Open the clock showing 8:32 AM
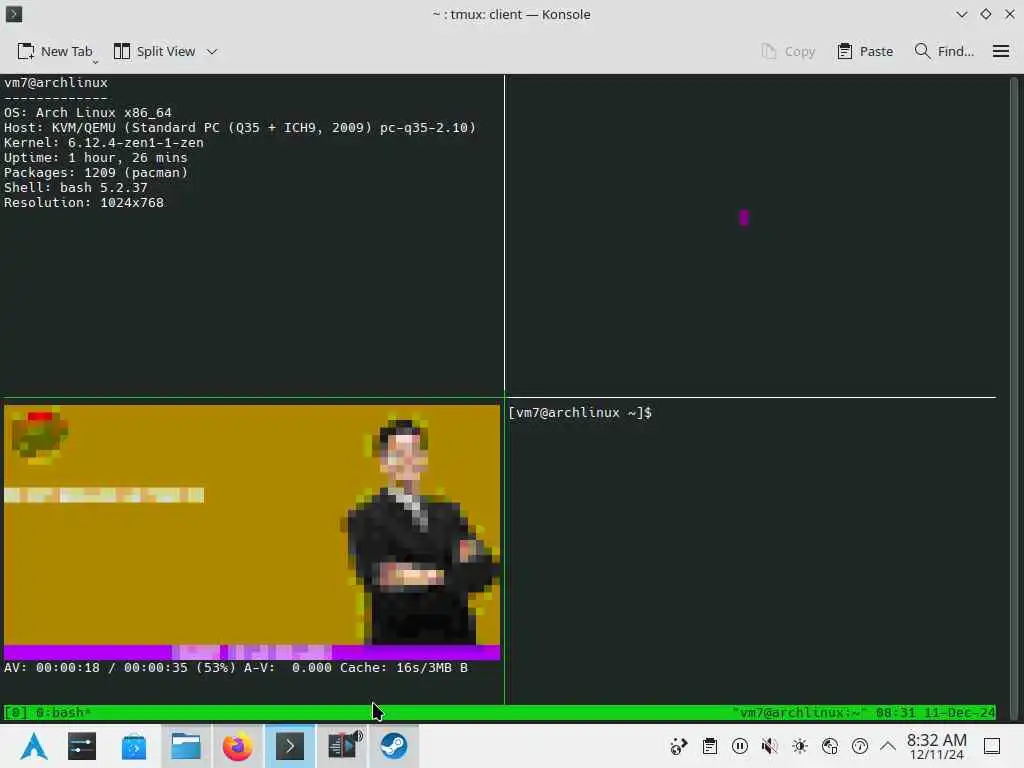The height and width of the screenshot is (768, 1024). (936, 746)
